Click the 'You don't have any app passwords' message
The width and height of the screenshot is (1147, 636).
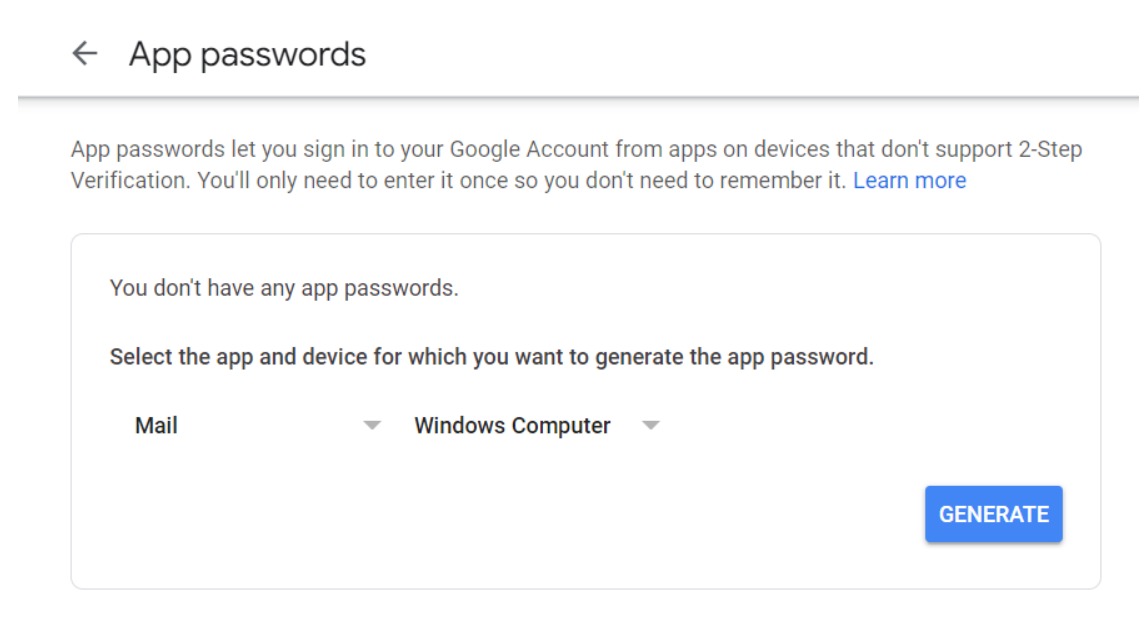(x=284, y=288)
